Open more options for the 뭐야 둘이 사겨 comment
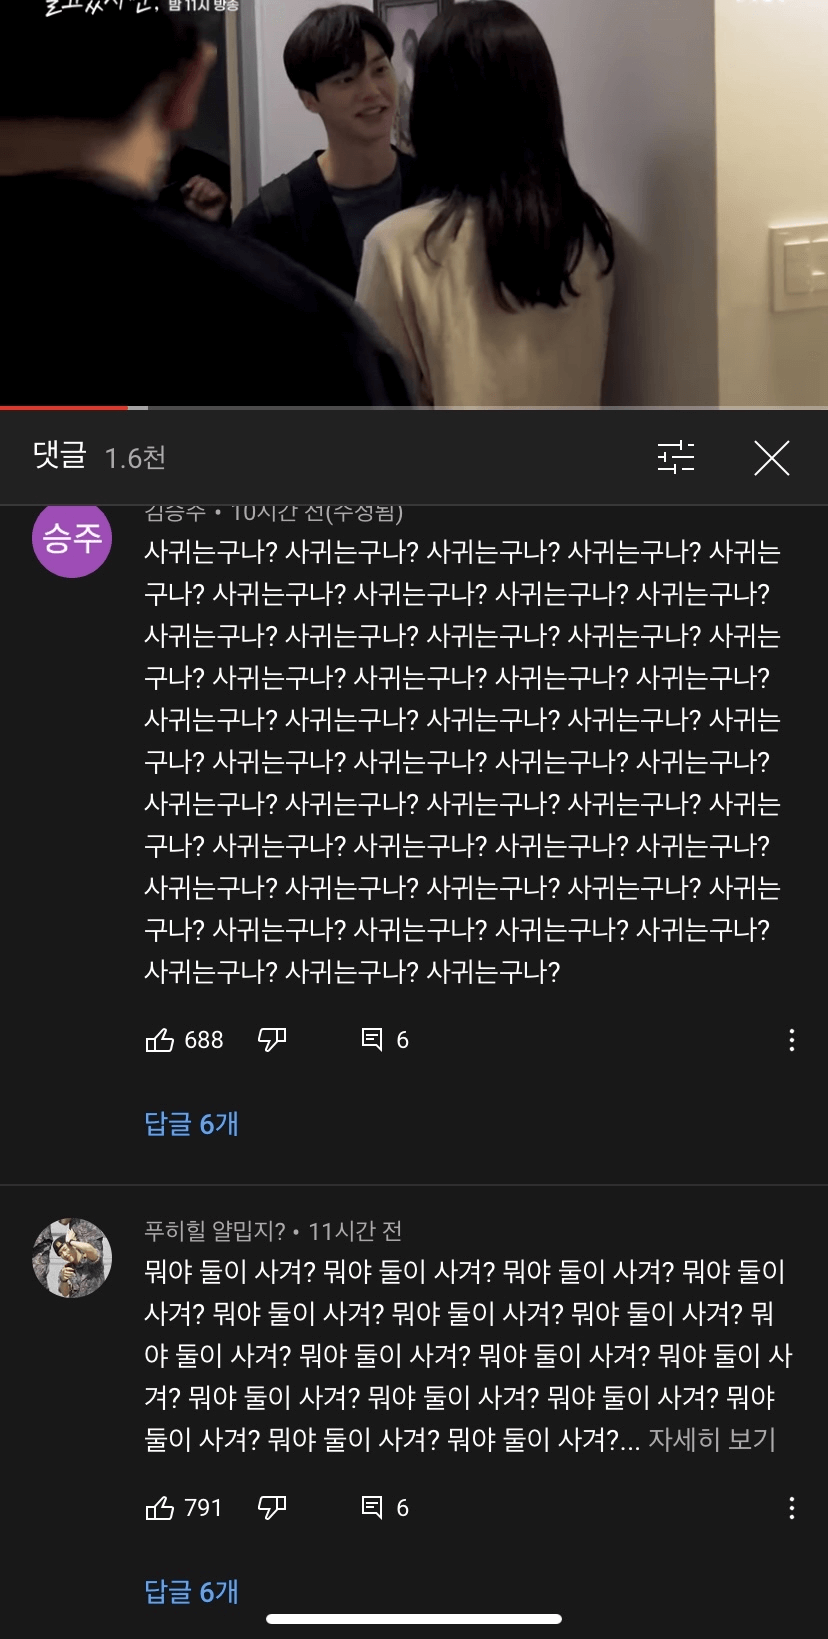Image resolution: width=828 pixels, height=1639 pixels. click(791, 1508)
